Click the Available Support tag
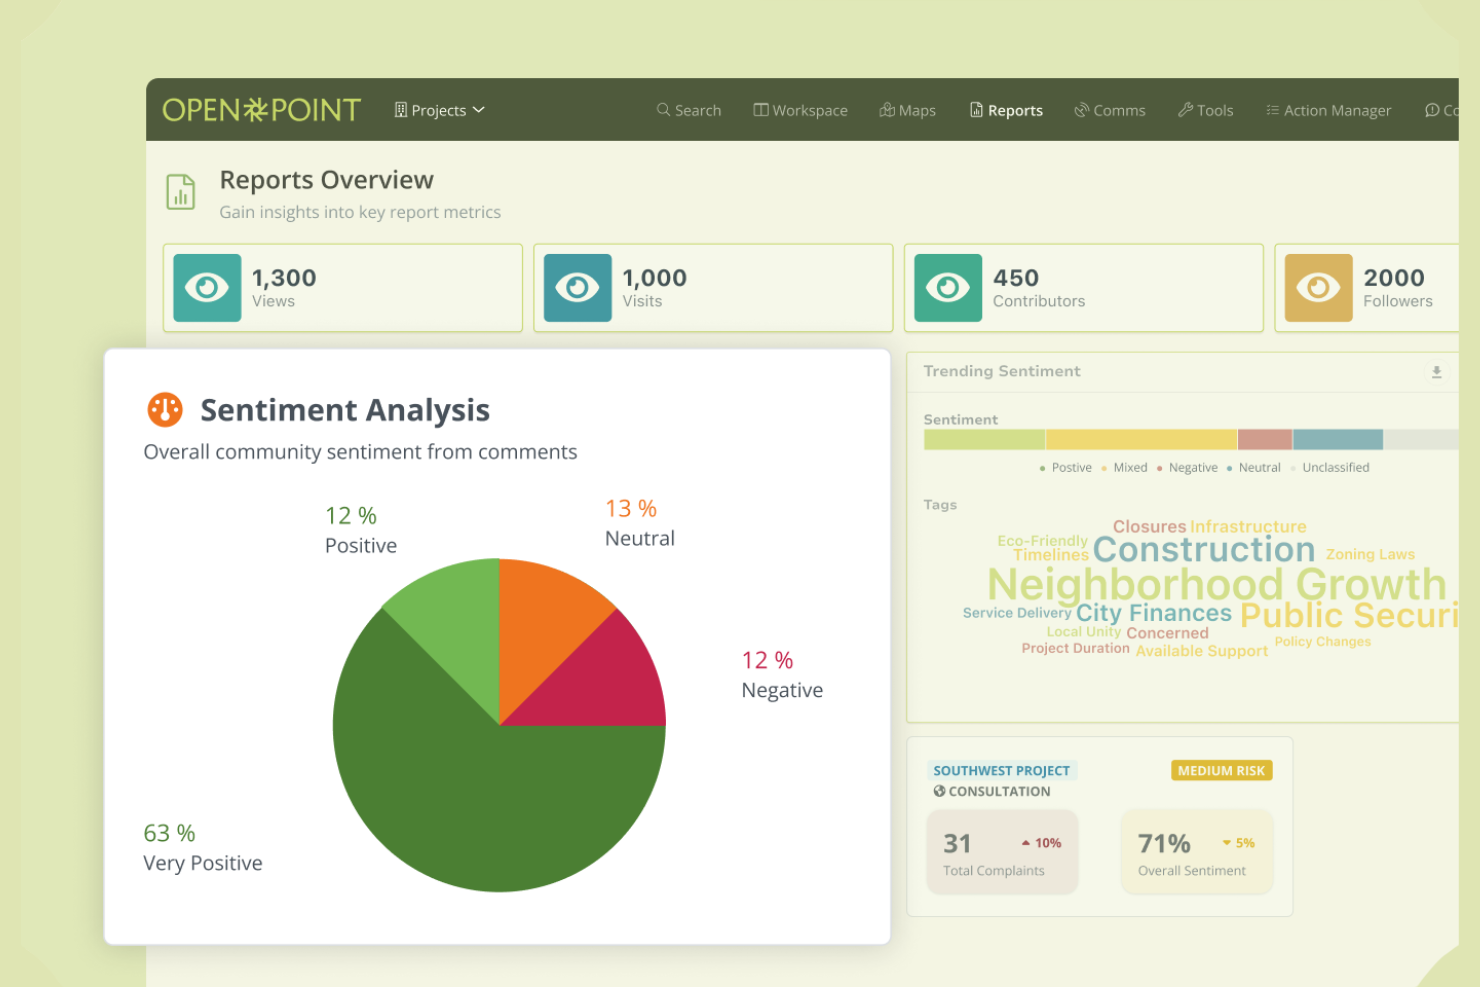Viewport: 1480px width, 987px height. click(x=1201, y=651)
